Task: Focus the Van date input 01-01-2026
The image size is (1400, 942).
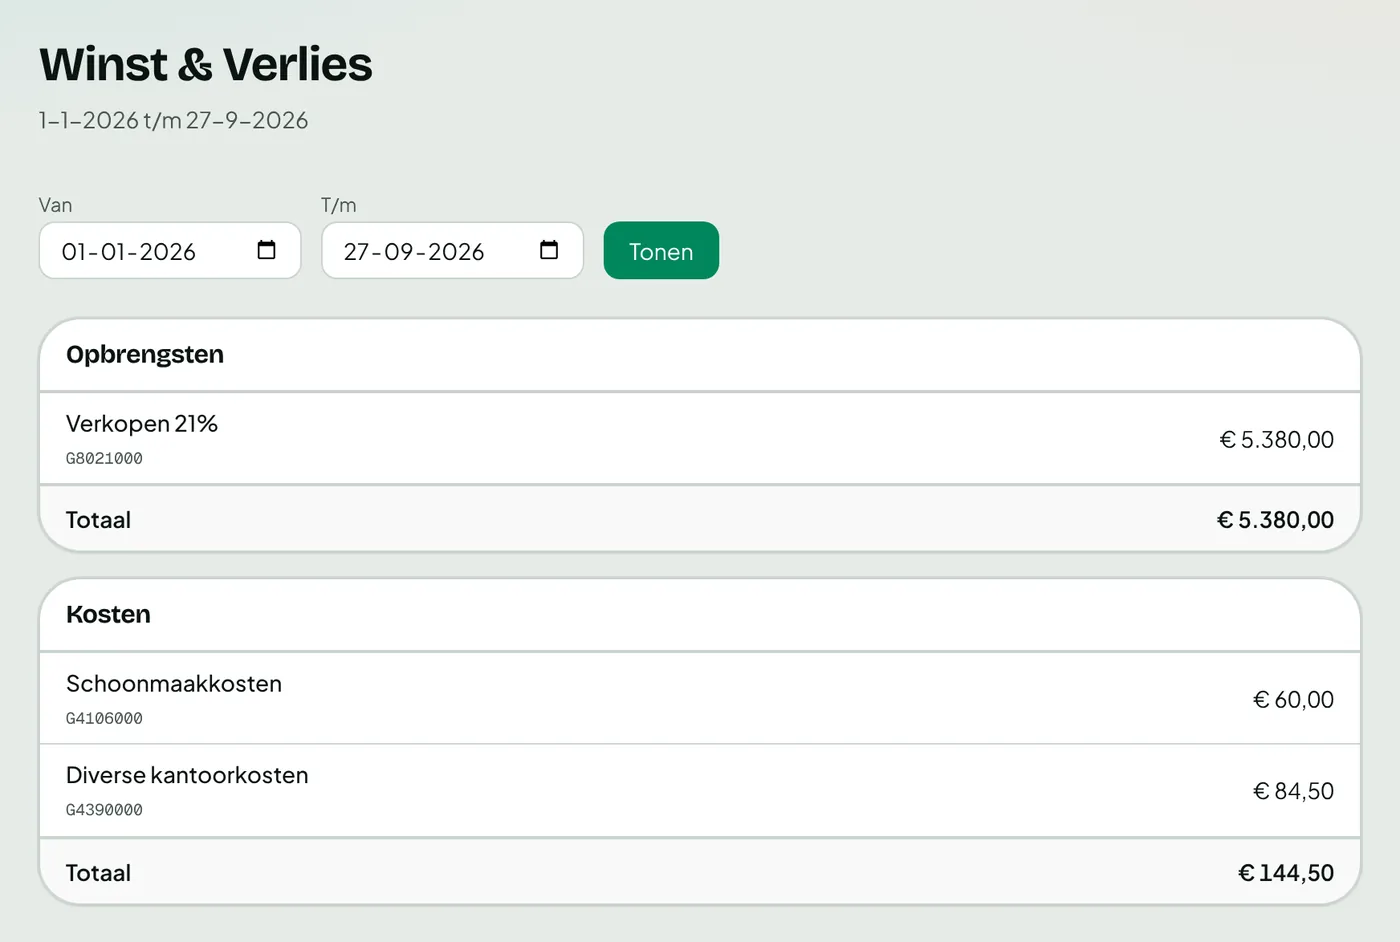Action: [170, 250]
